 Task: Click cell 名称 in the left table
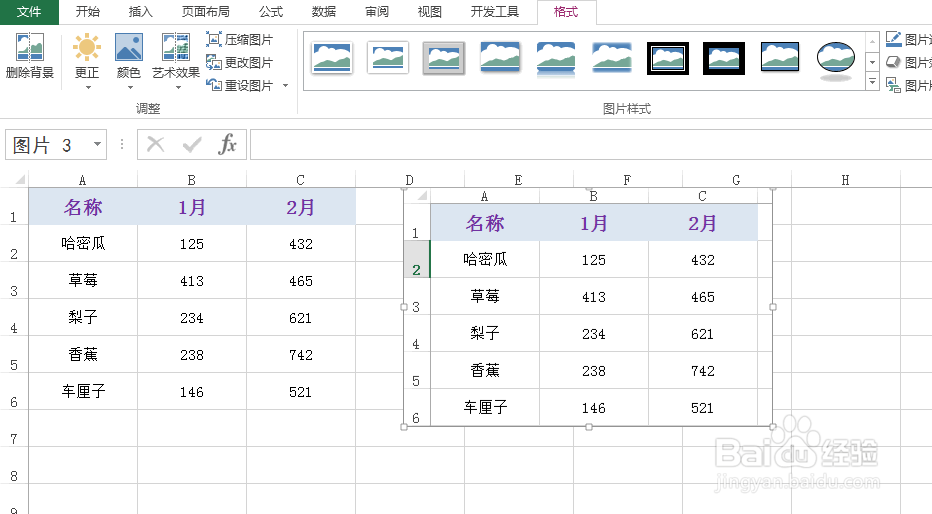pyautogui.click(x=83, y=207)
